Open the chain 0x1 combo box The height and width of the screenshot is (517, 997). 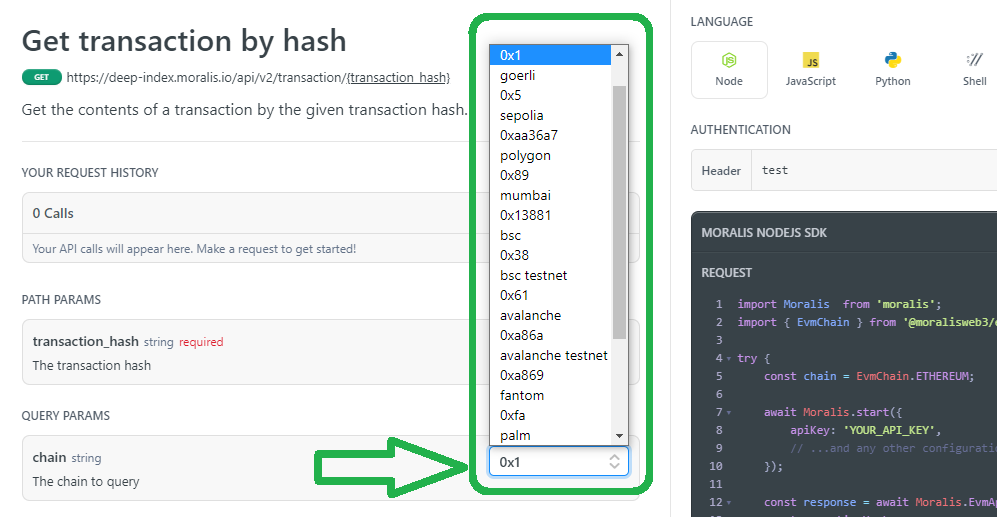coord(558,462)
